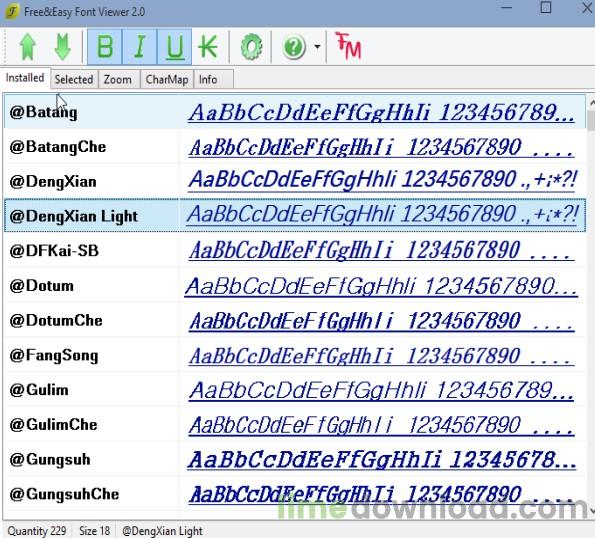Select the @BatangChe font name
Image resolution: width=595 pixels, height=538 pixels.
coord(58,147)
